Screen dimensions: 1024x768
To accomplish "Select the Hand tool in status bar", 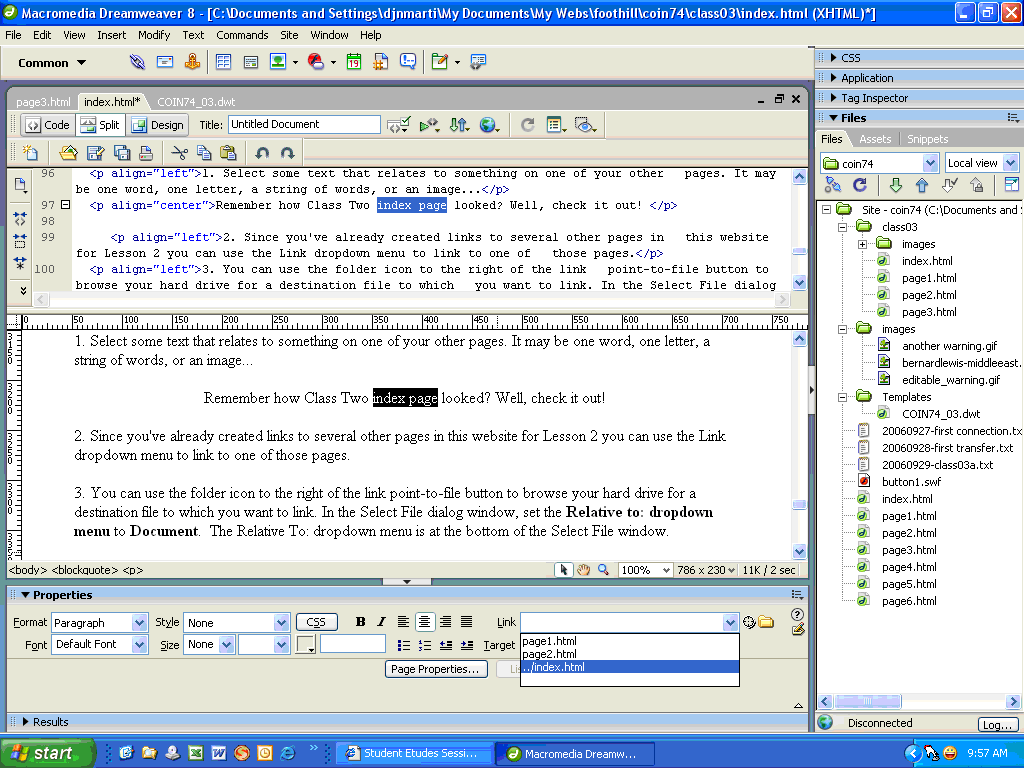I will point(583,569).
